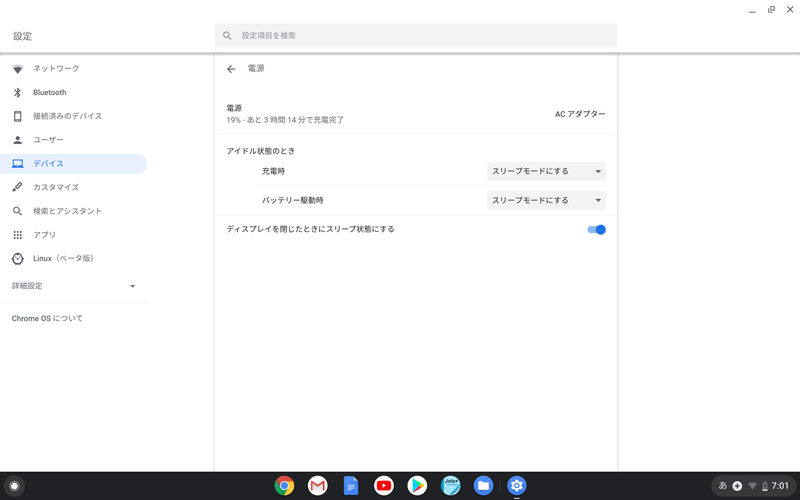Screen dimensions: 800x500
Task: Click the battery icon in system tray
Action: pyautogui.click(x=765, y=486)
